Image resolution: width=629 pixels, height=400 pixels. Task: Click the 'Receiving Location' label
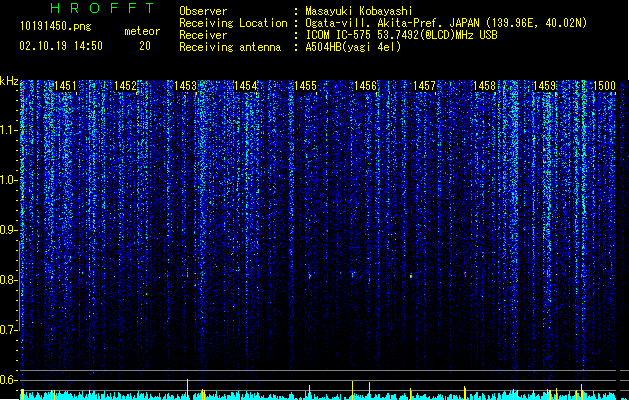pos(233,23)
